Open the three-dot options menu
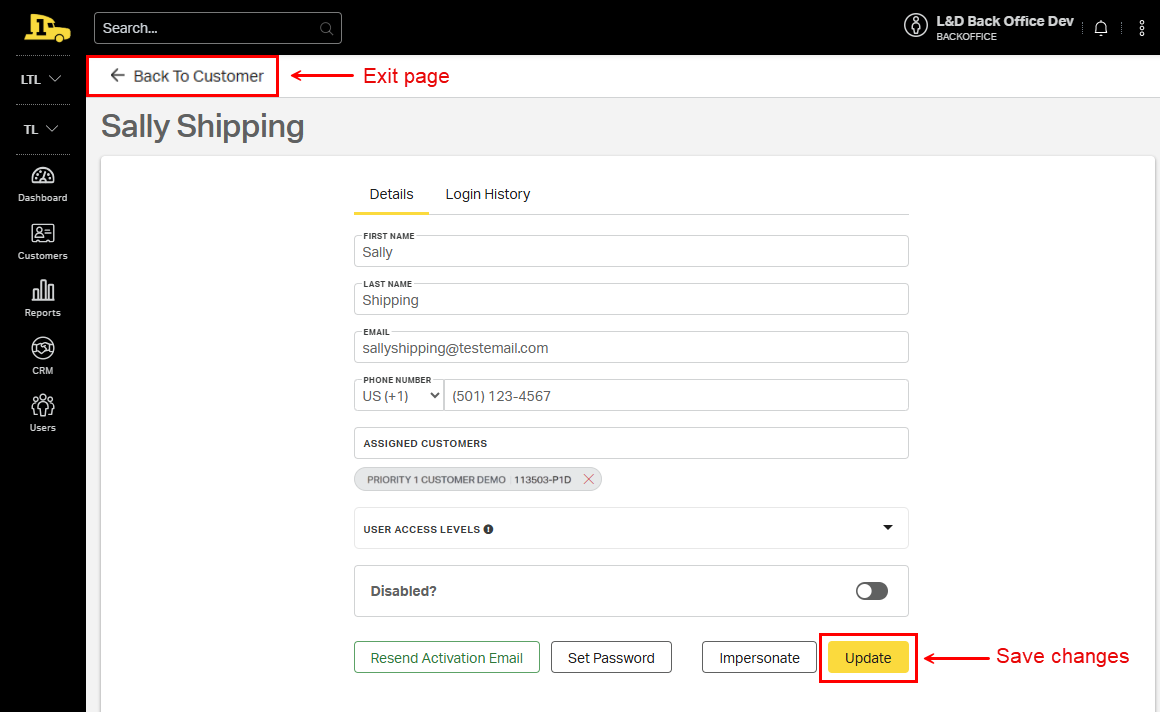The width and height of the screenshot is (1160, 712). [1142, 28]
